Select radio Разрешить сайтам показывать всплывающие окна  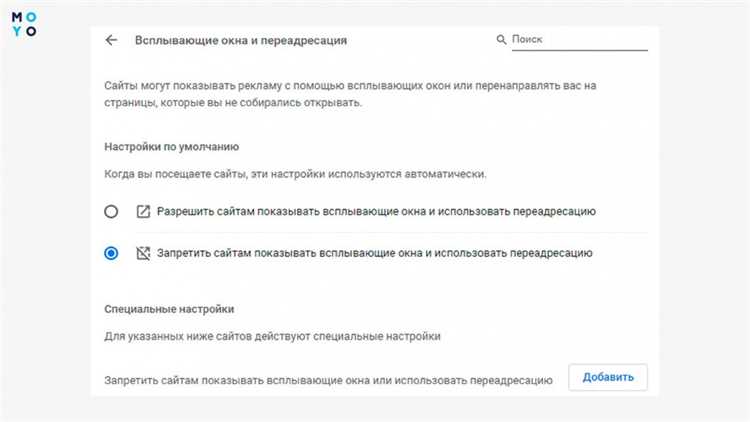(111, 211)
